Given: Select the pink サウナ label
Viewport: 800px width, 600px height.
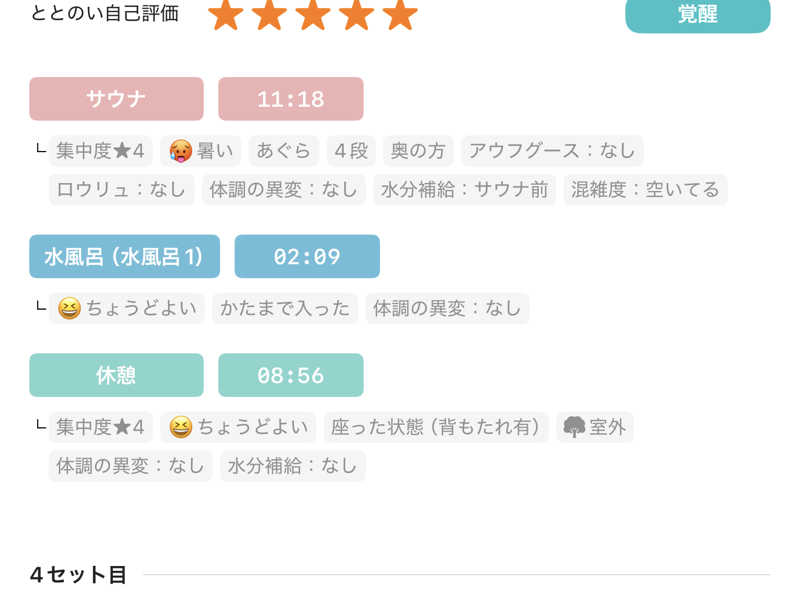Looking at the screenshot, I should (116, 99).
